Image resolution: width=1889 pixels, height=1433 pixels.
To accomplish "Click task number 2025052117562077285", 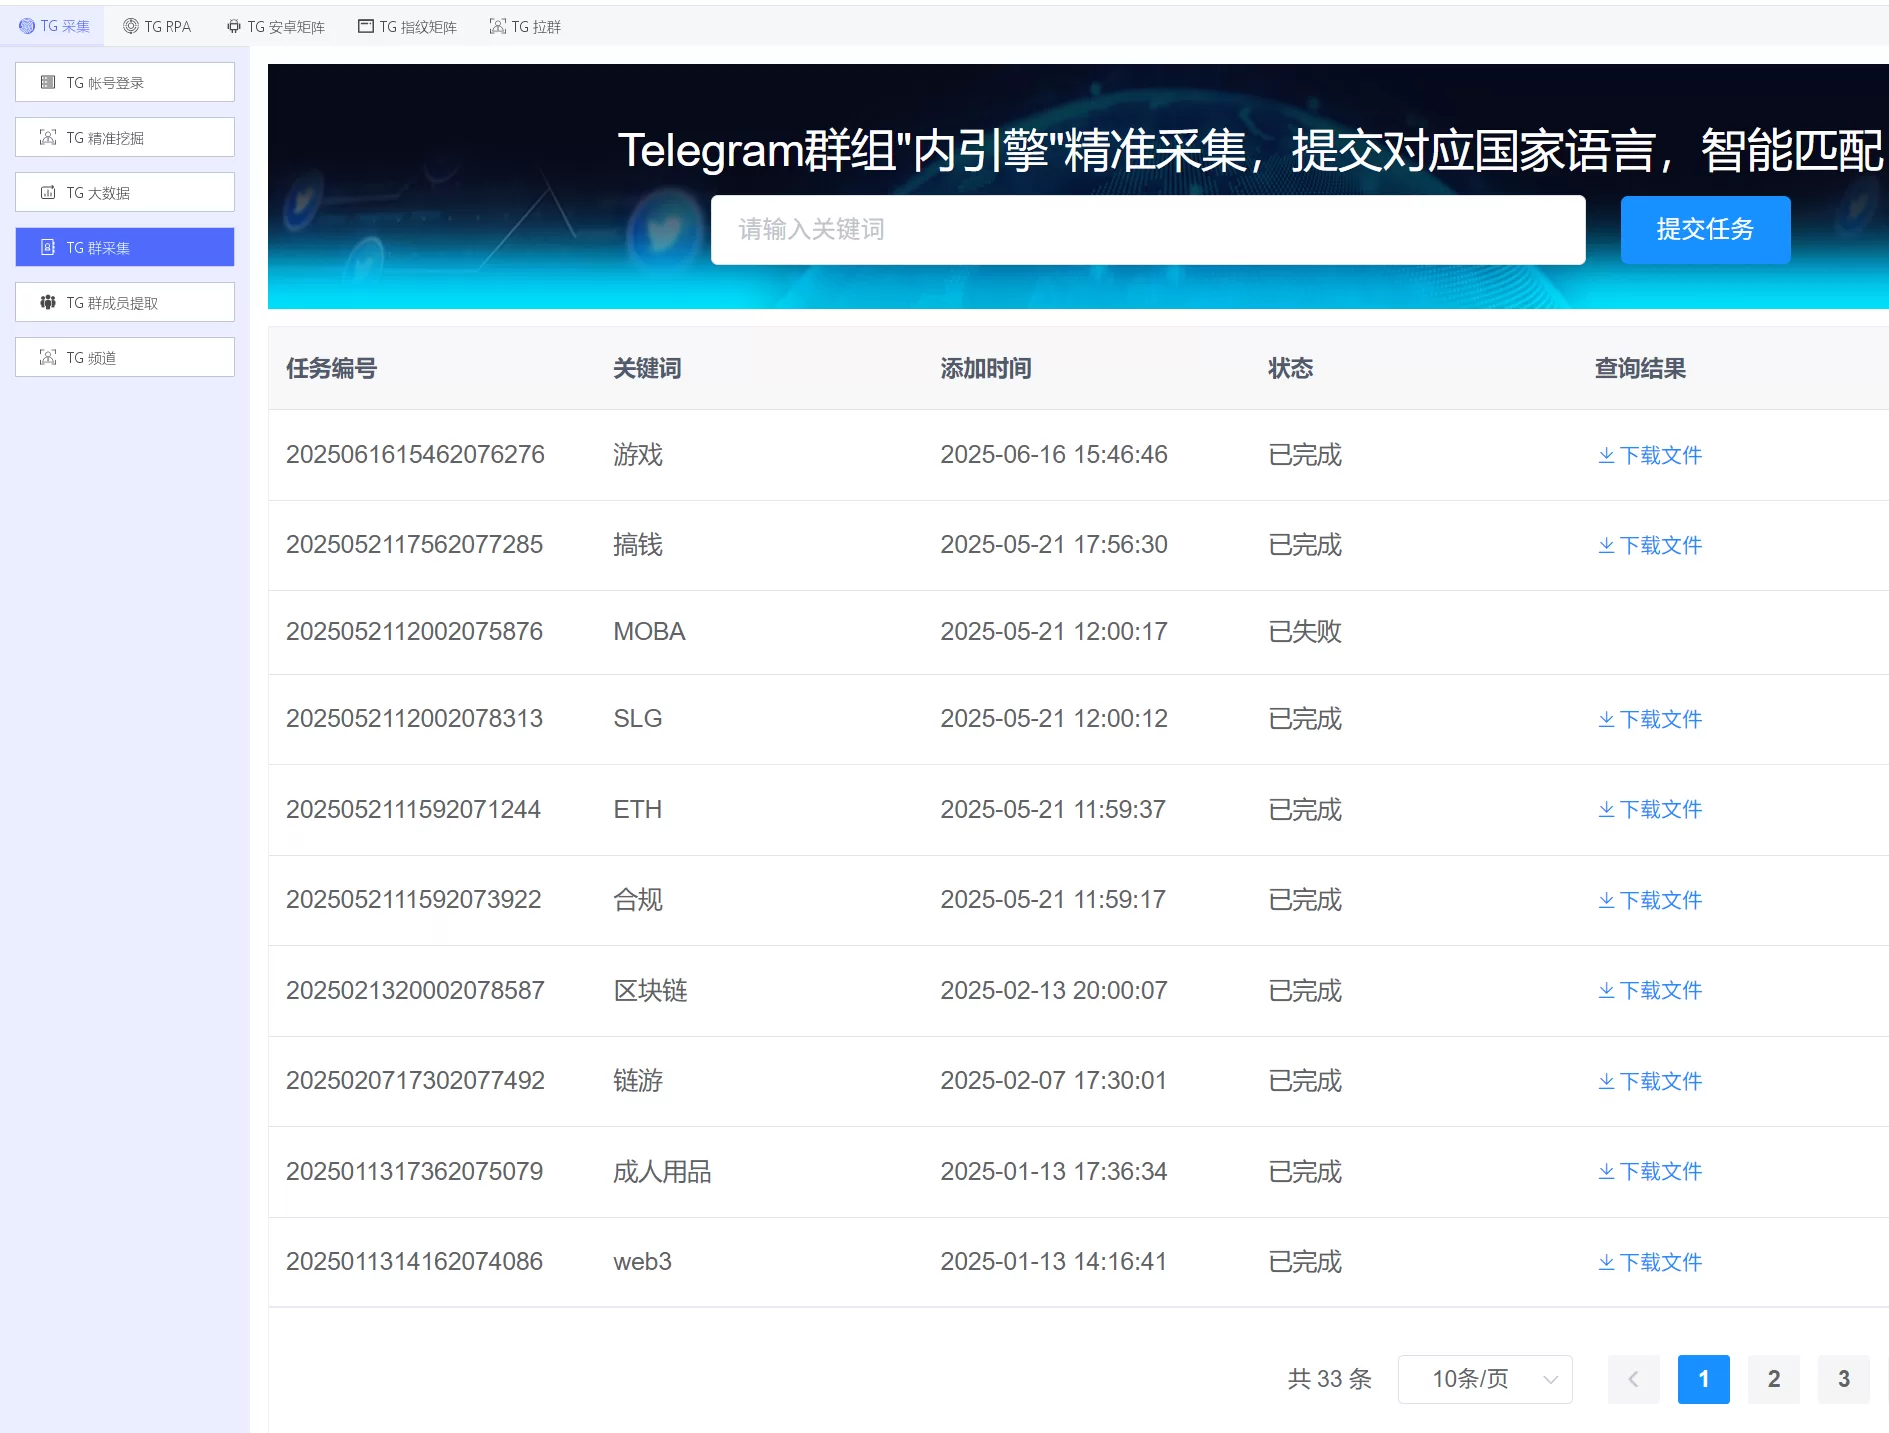I will pyautogui.click(x=414, y=544).
